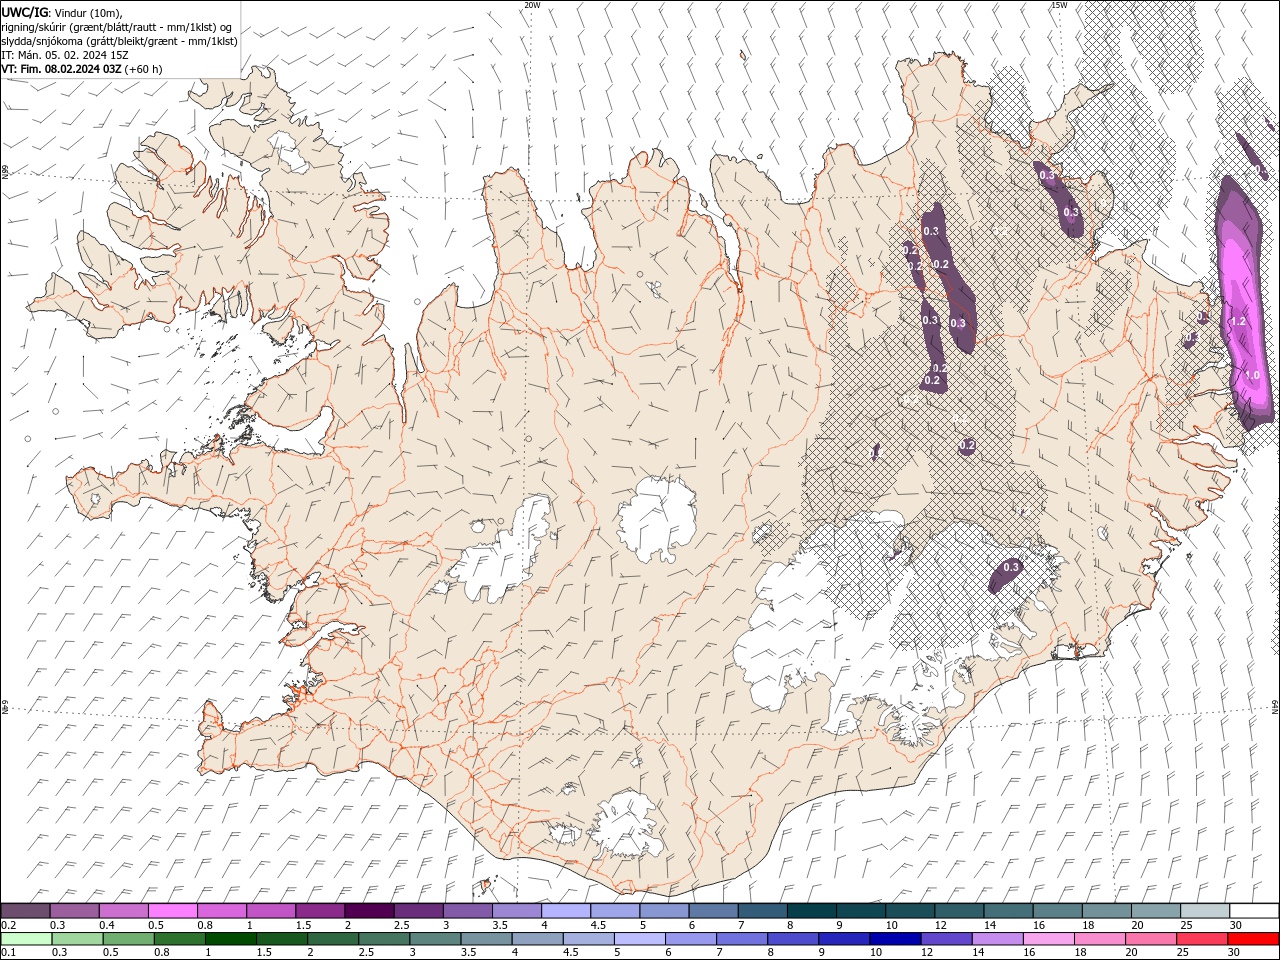Viewport: 1280px width, 960px height.
Task: Select the pale green bottom-row swatch between 0.1 and 0.3
Action: [25, 939]
